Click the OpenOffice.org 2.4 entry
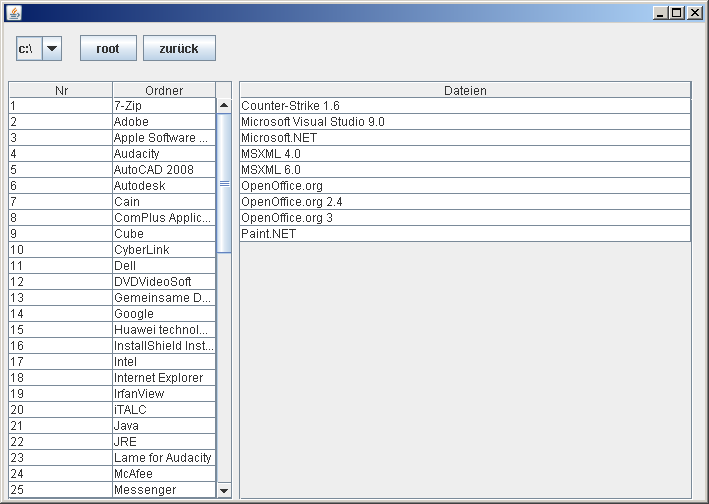 click(x=465, y=202)
